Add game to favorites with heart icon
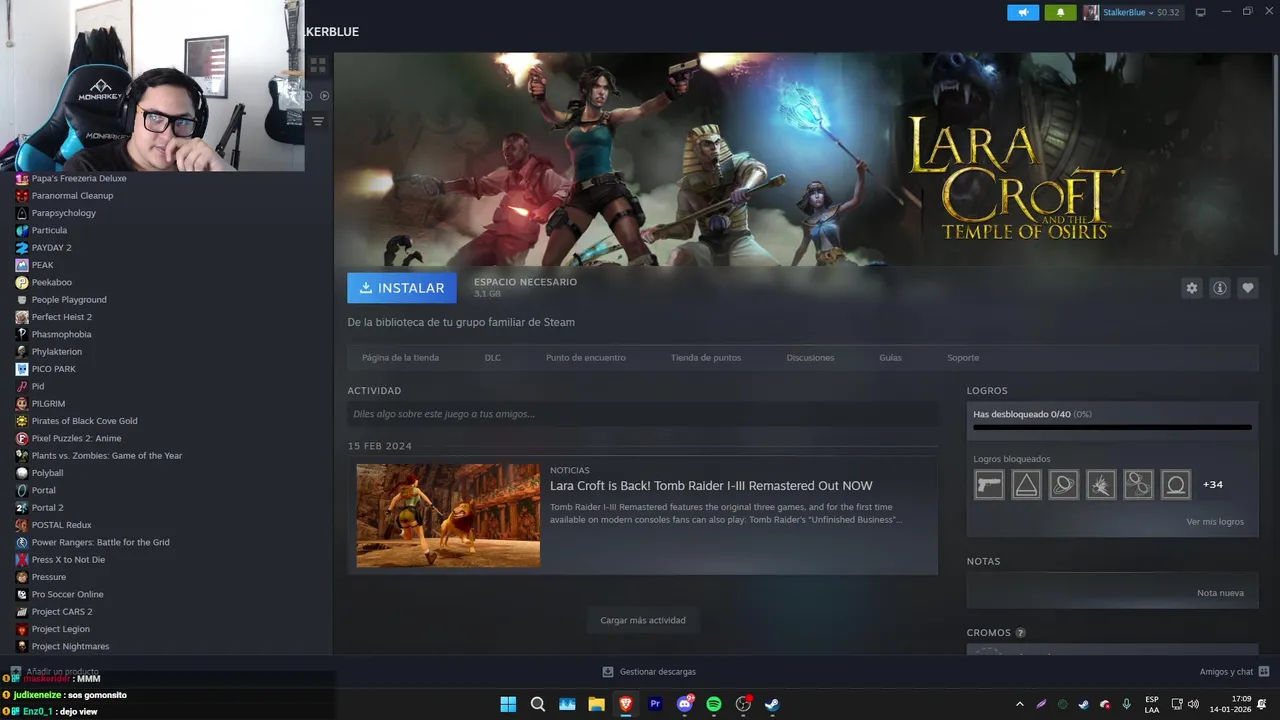 pyautogui.click(x=1248, y=288)
